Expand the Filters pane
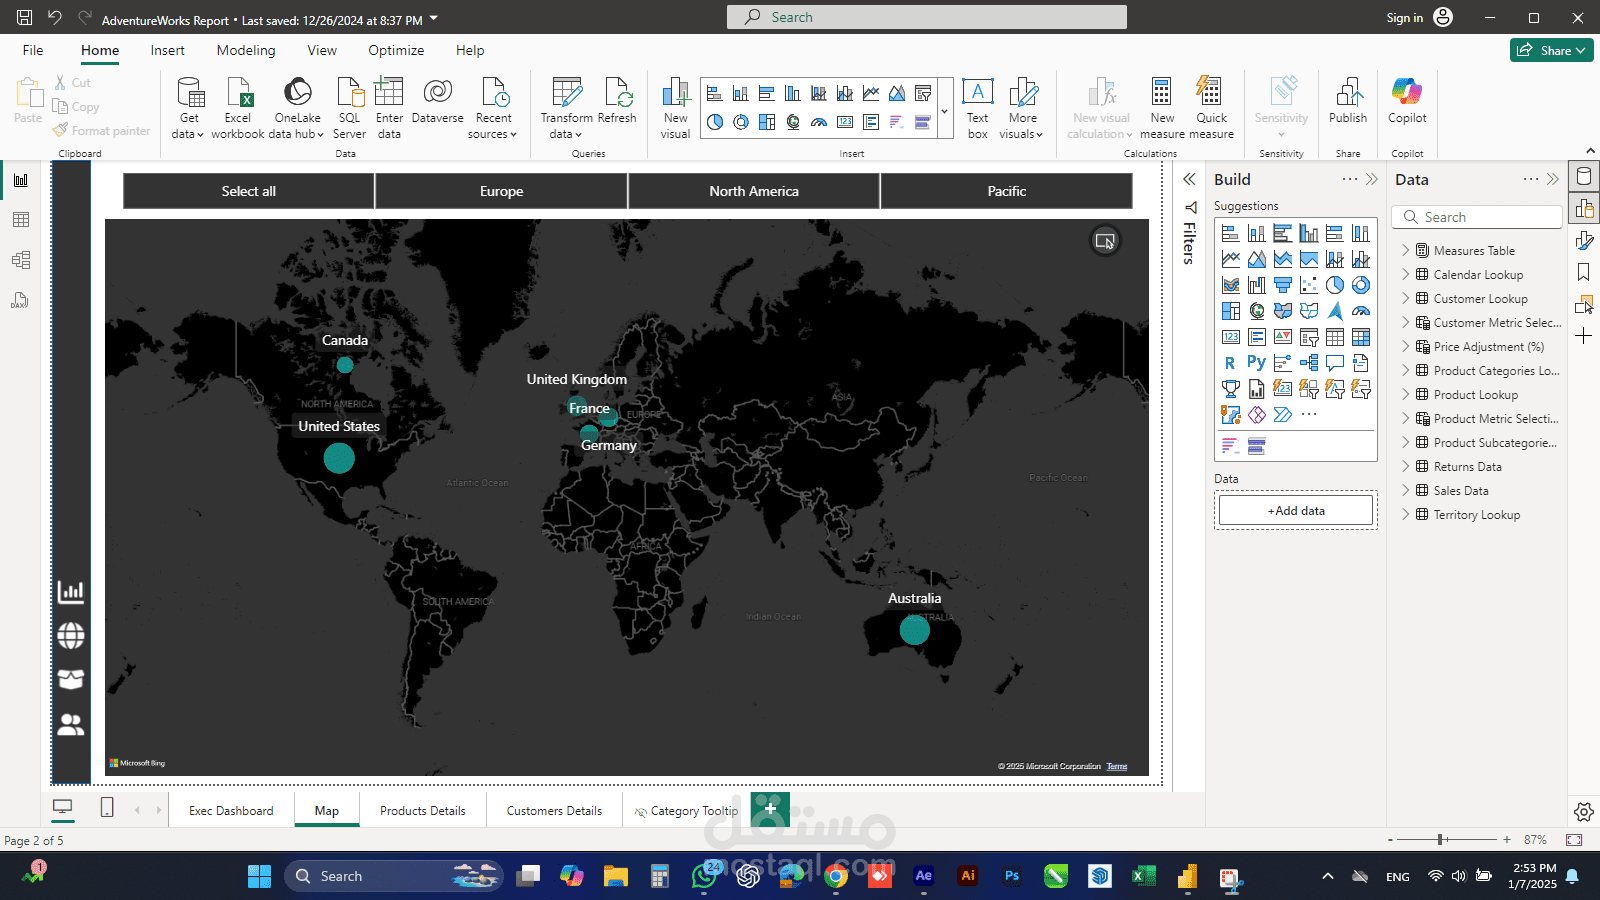Screen dimensions: 1600x900 (1189, 179)
